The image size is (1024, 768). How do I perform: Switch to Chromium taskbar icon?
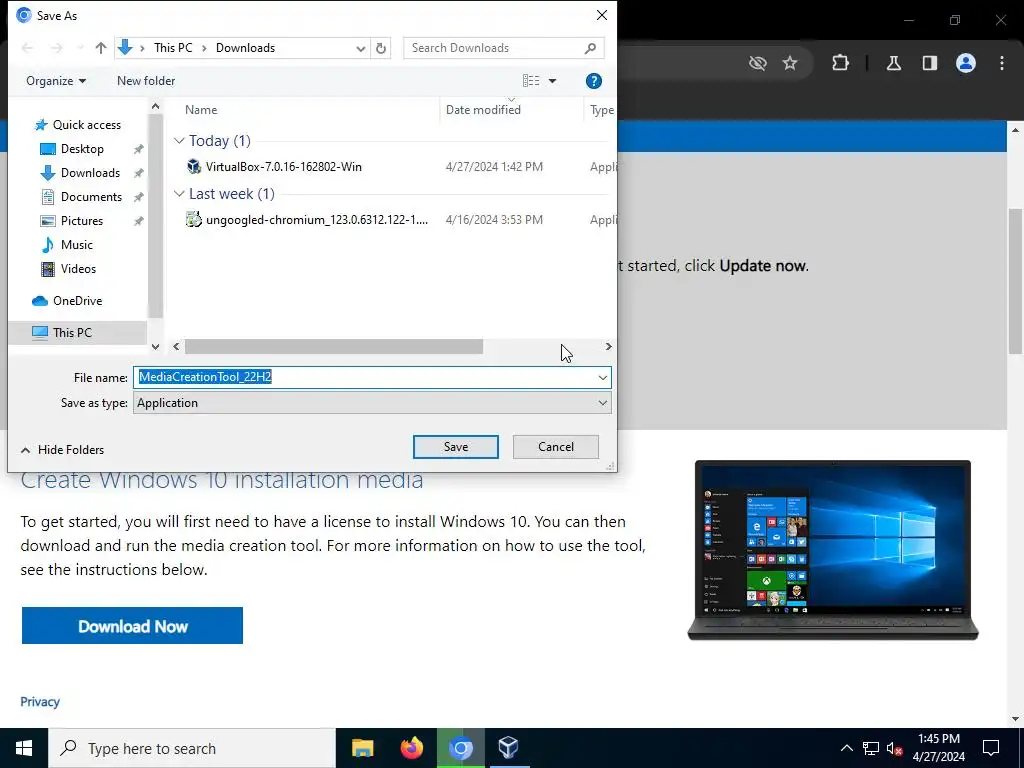(x=461, y=748)
